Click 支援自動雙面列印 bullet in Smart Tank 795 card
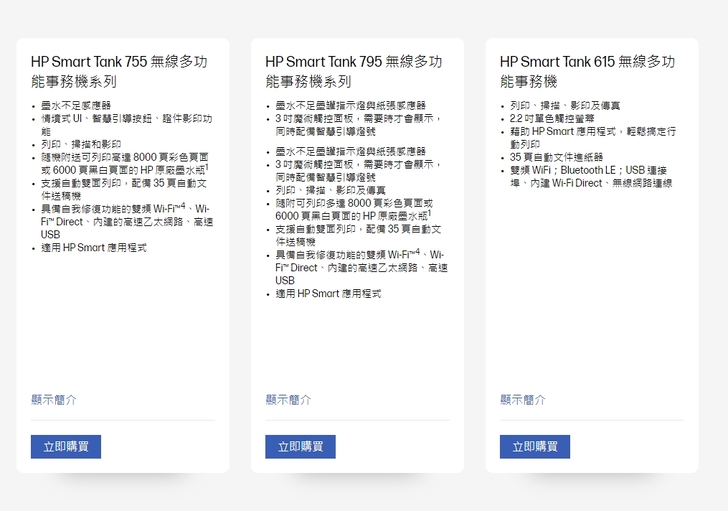Viewport: 728px width, 511px height. pyautogui.click(x=358, y=235)
